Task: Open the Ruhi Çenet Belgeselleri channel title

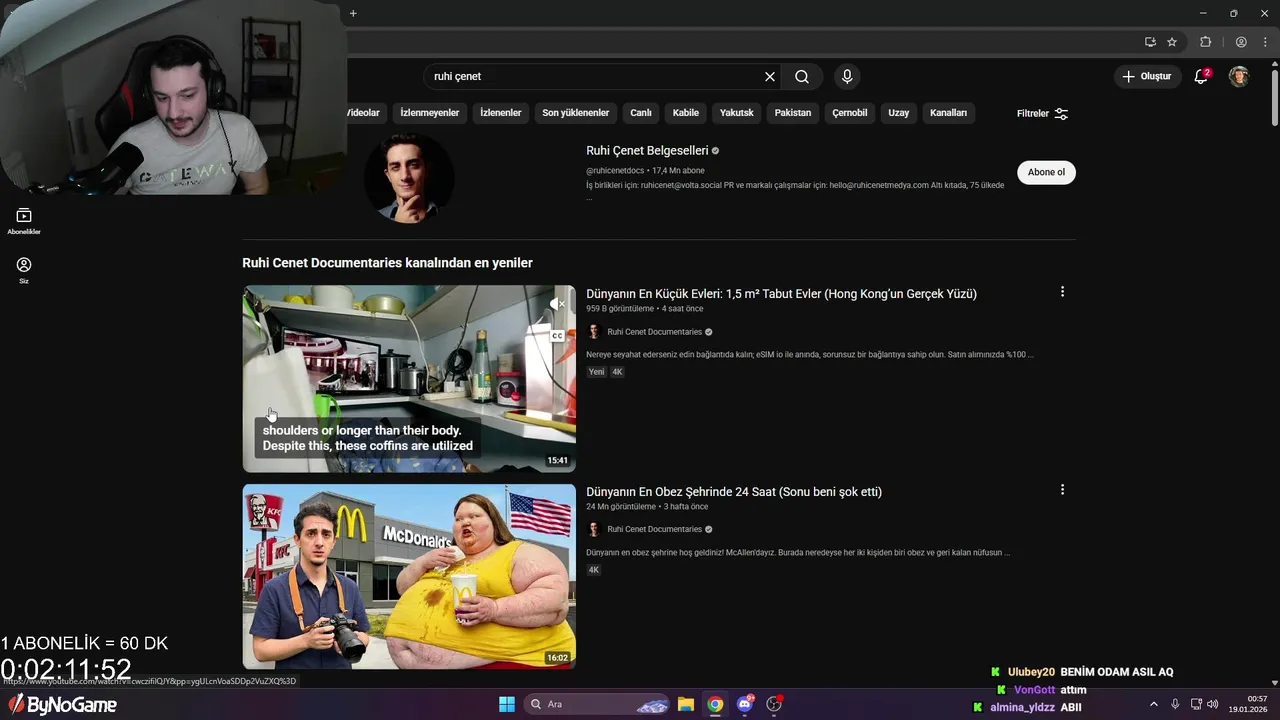Action: 647,151
